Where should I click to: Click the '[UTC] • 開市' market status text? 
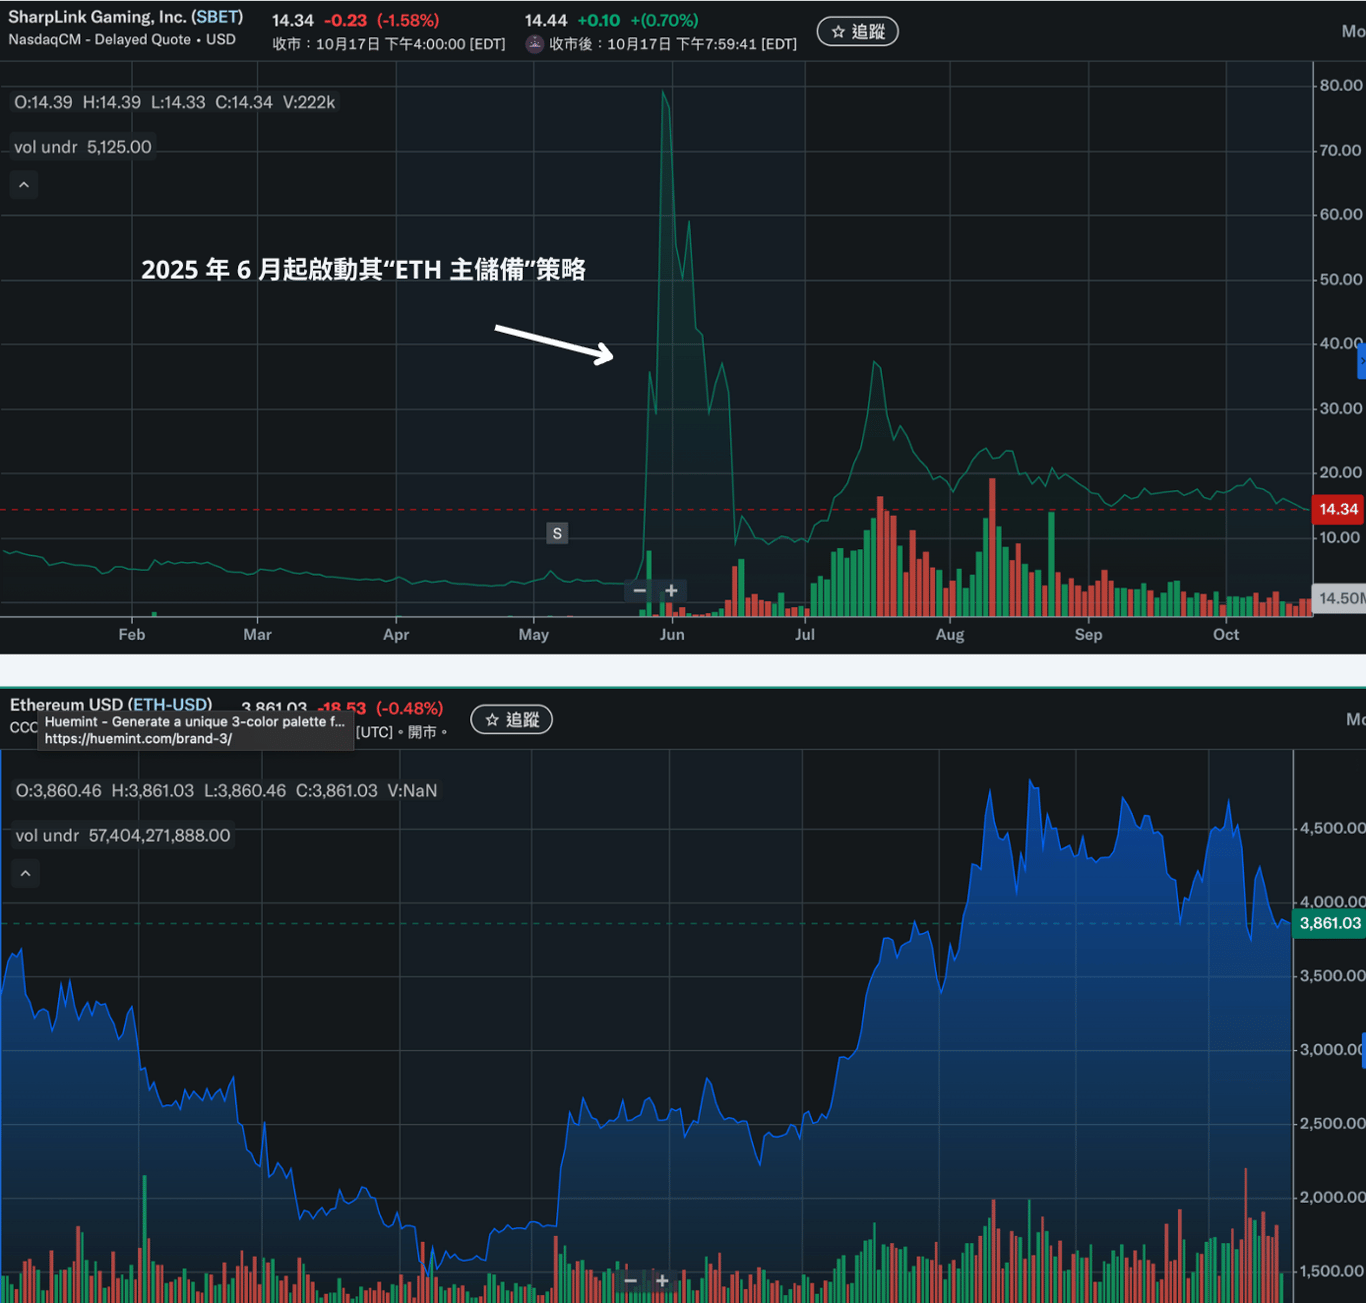tap(401, 732)
